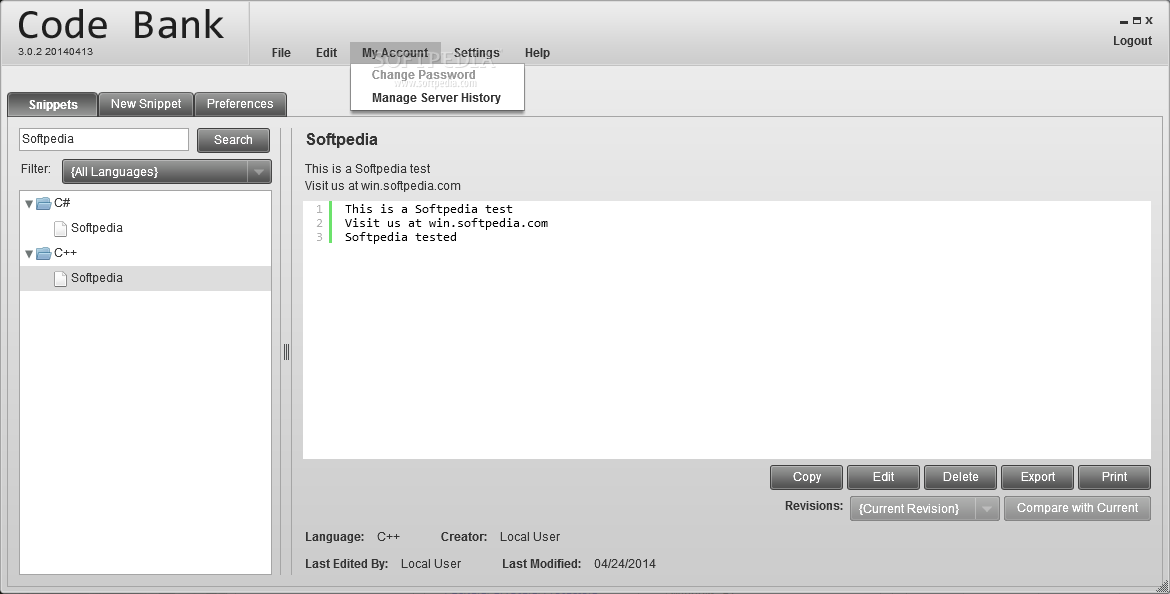Image resolution: width=1170 pixels, height=594 pixels.
Task: Copy the snippet with Copy button
Action: pyautogui.click(x=806, y=477)
